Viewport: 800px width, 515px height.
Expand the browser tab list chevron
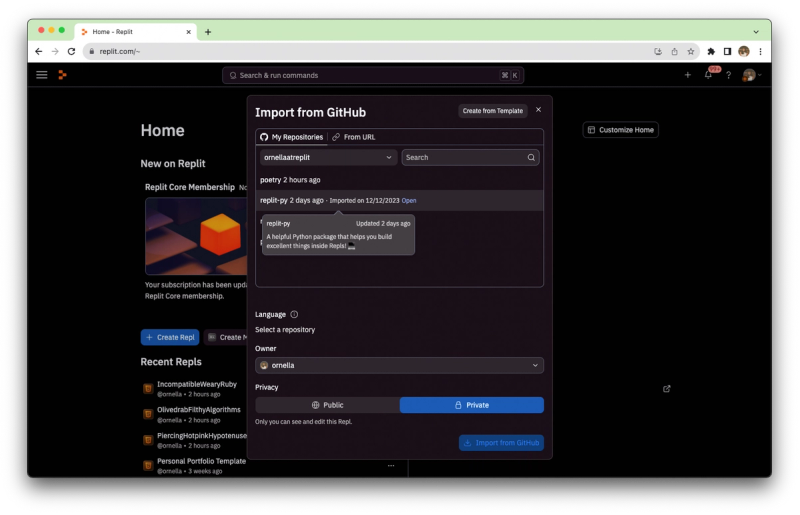756,32
